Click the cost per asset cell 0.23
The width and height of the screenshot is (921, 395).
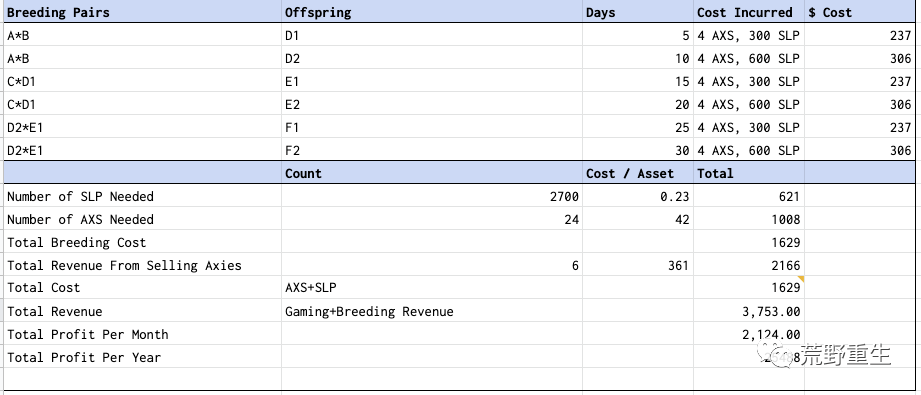coord(638,196)
